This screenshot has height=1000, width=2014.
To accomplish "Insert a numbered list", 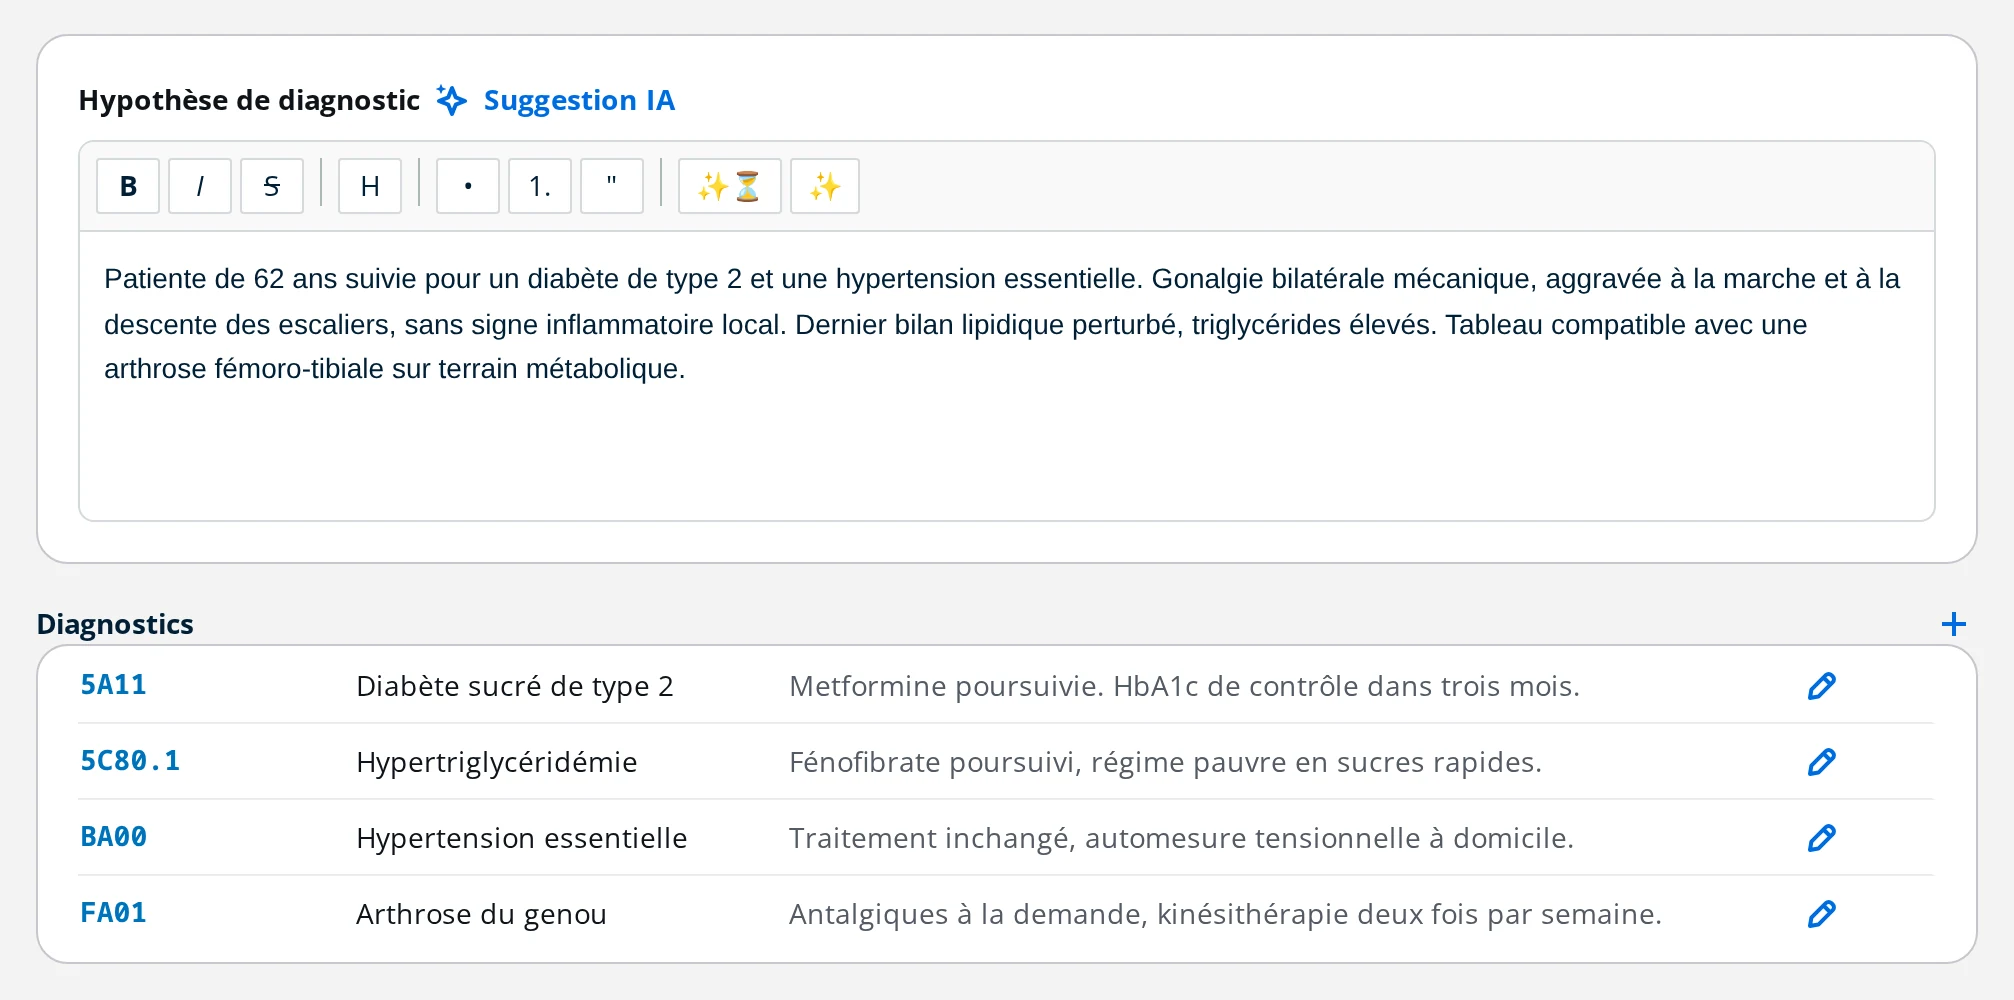I will pyautogui.click(x=540, y=186).
